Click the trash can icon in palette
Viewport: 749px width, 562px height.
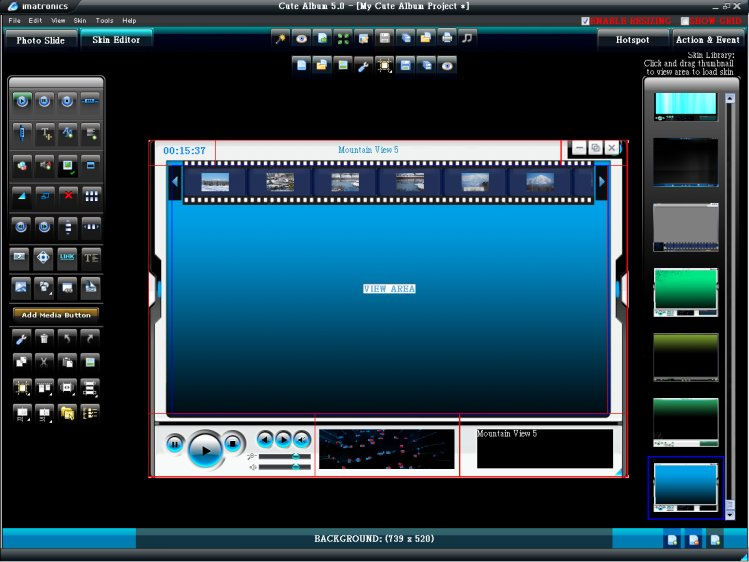tap(45, 338)
